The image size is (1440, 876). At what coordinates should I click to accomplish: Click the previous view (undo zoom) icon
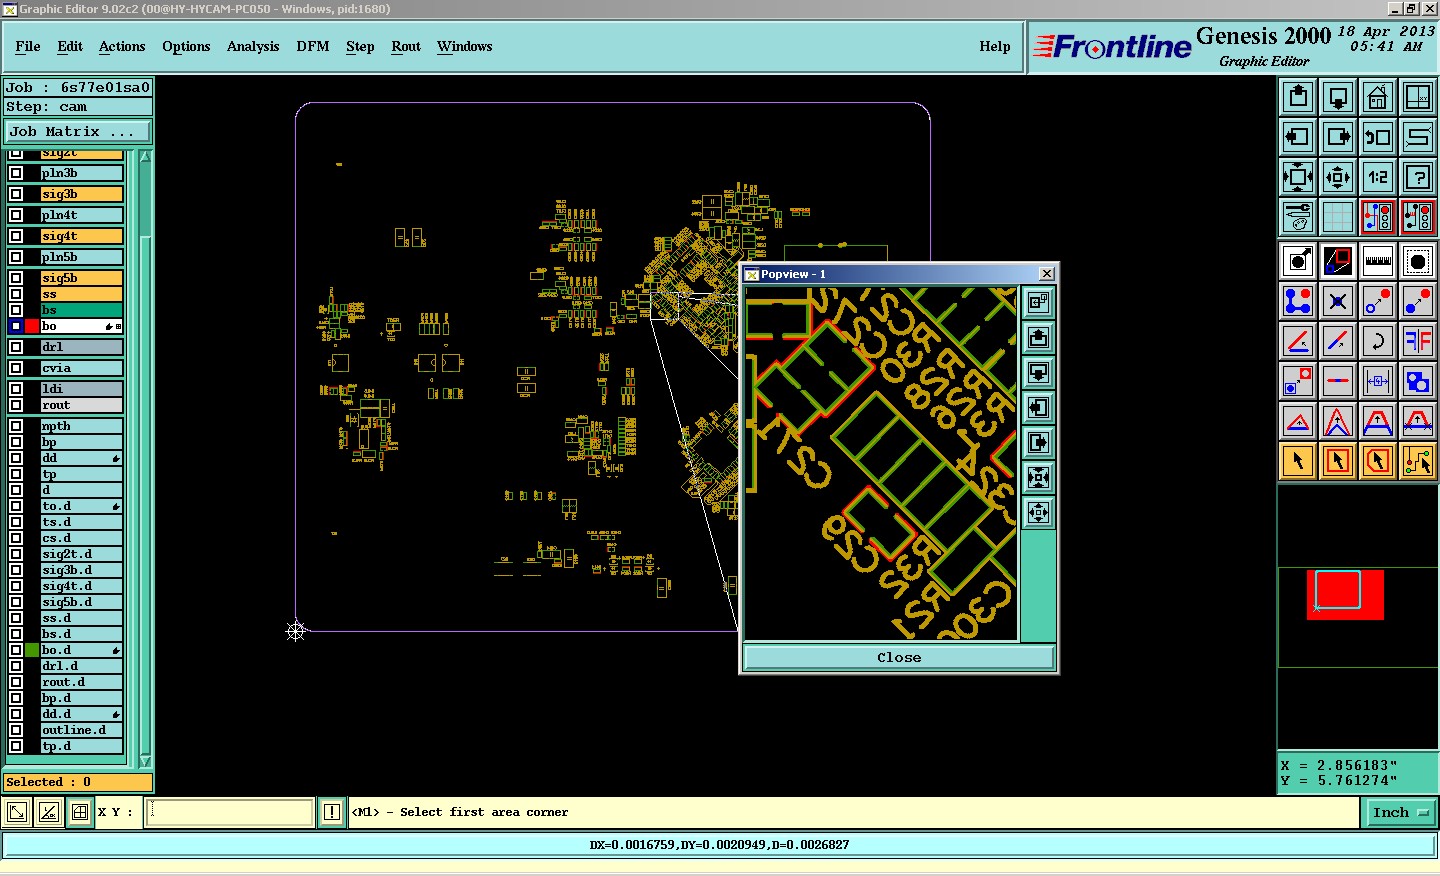[1378, 137]
